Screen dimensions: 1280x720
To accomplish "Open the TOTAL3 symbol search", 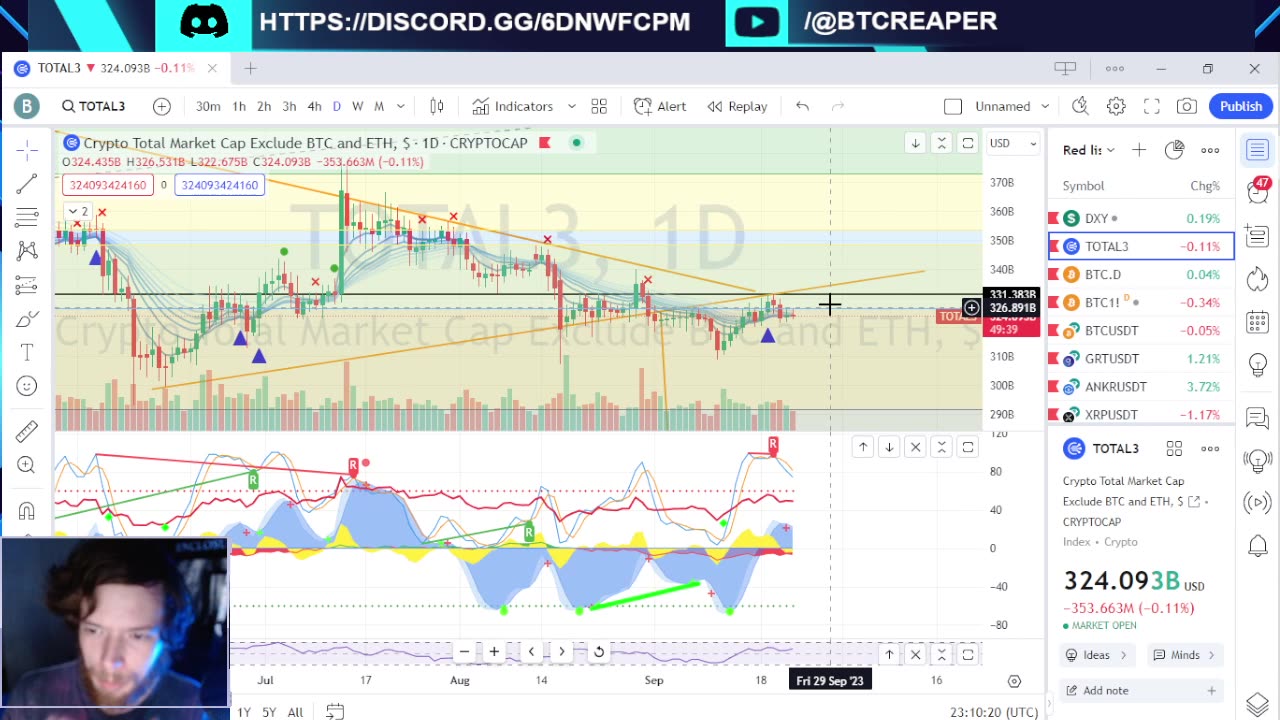I will click(x=93, y=106).
